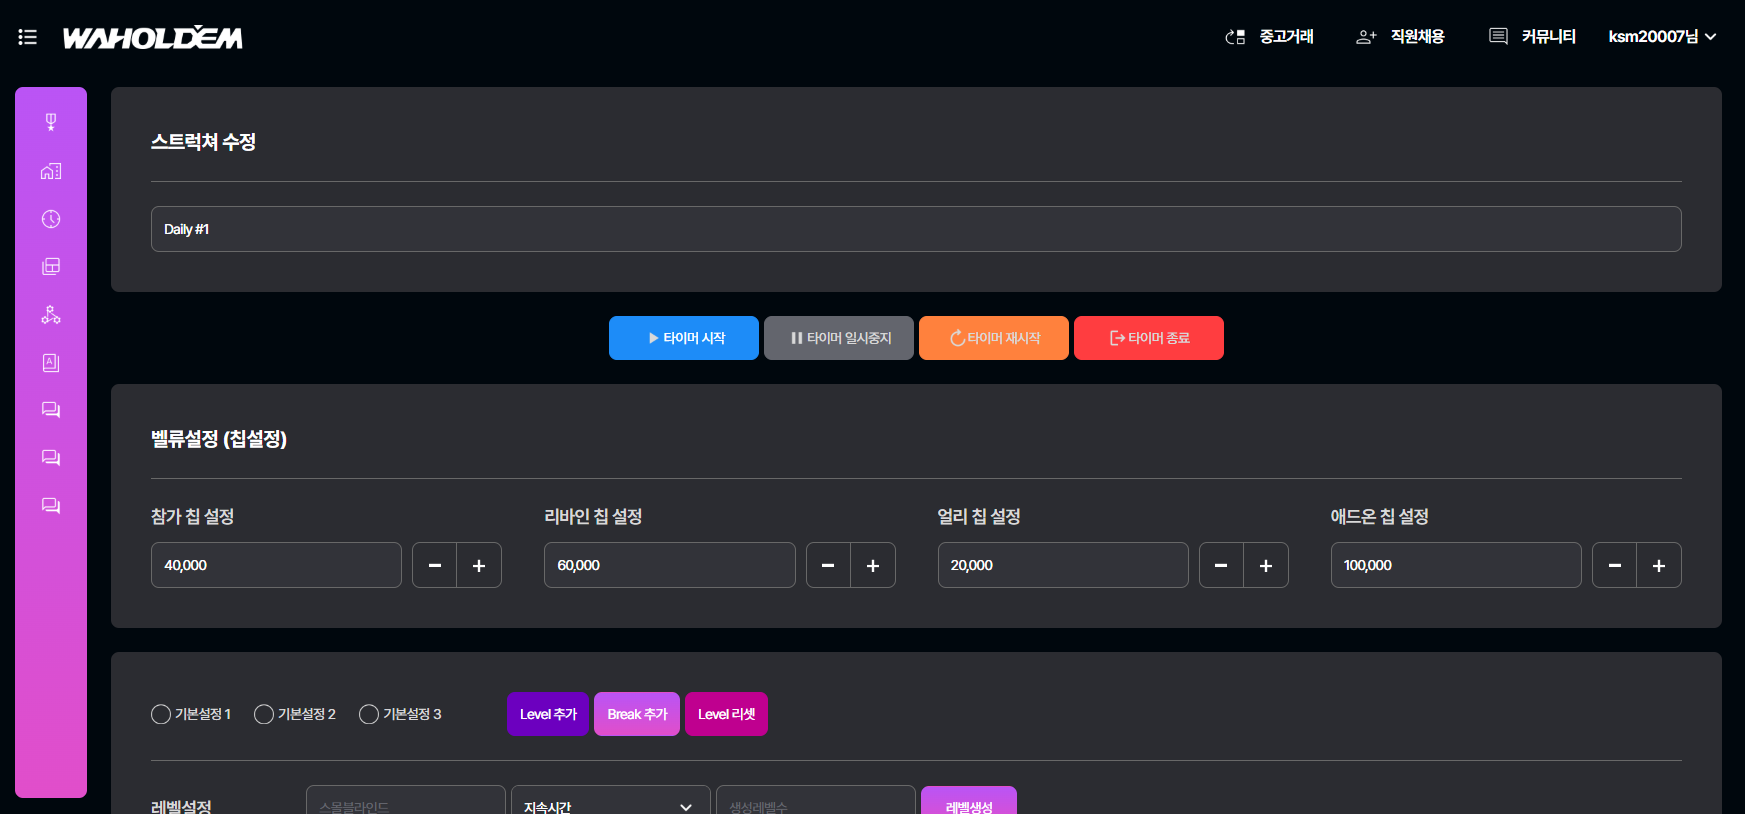Click the book icon in the sidebar
The width and height of the screenshot is (1745, 814).
(x=51, y=363)
